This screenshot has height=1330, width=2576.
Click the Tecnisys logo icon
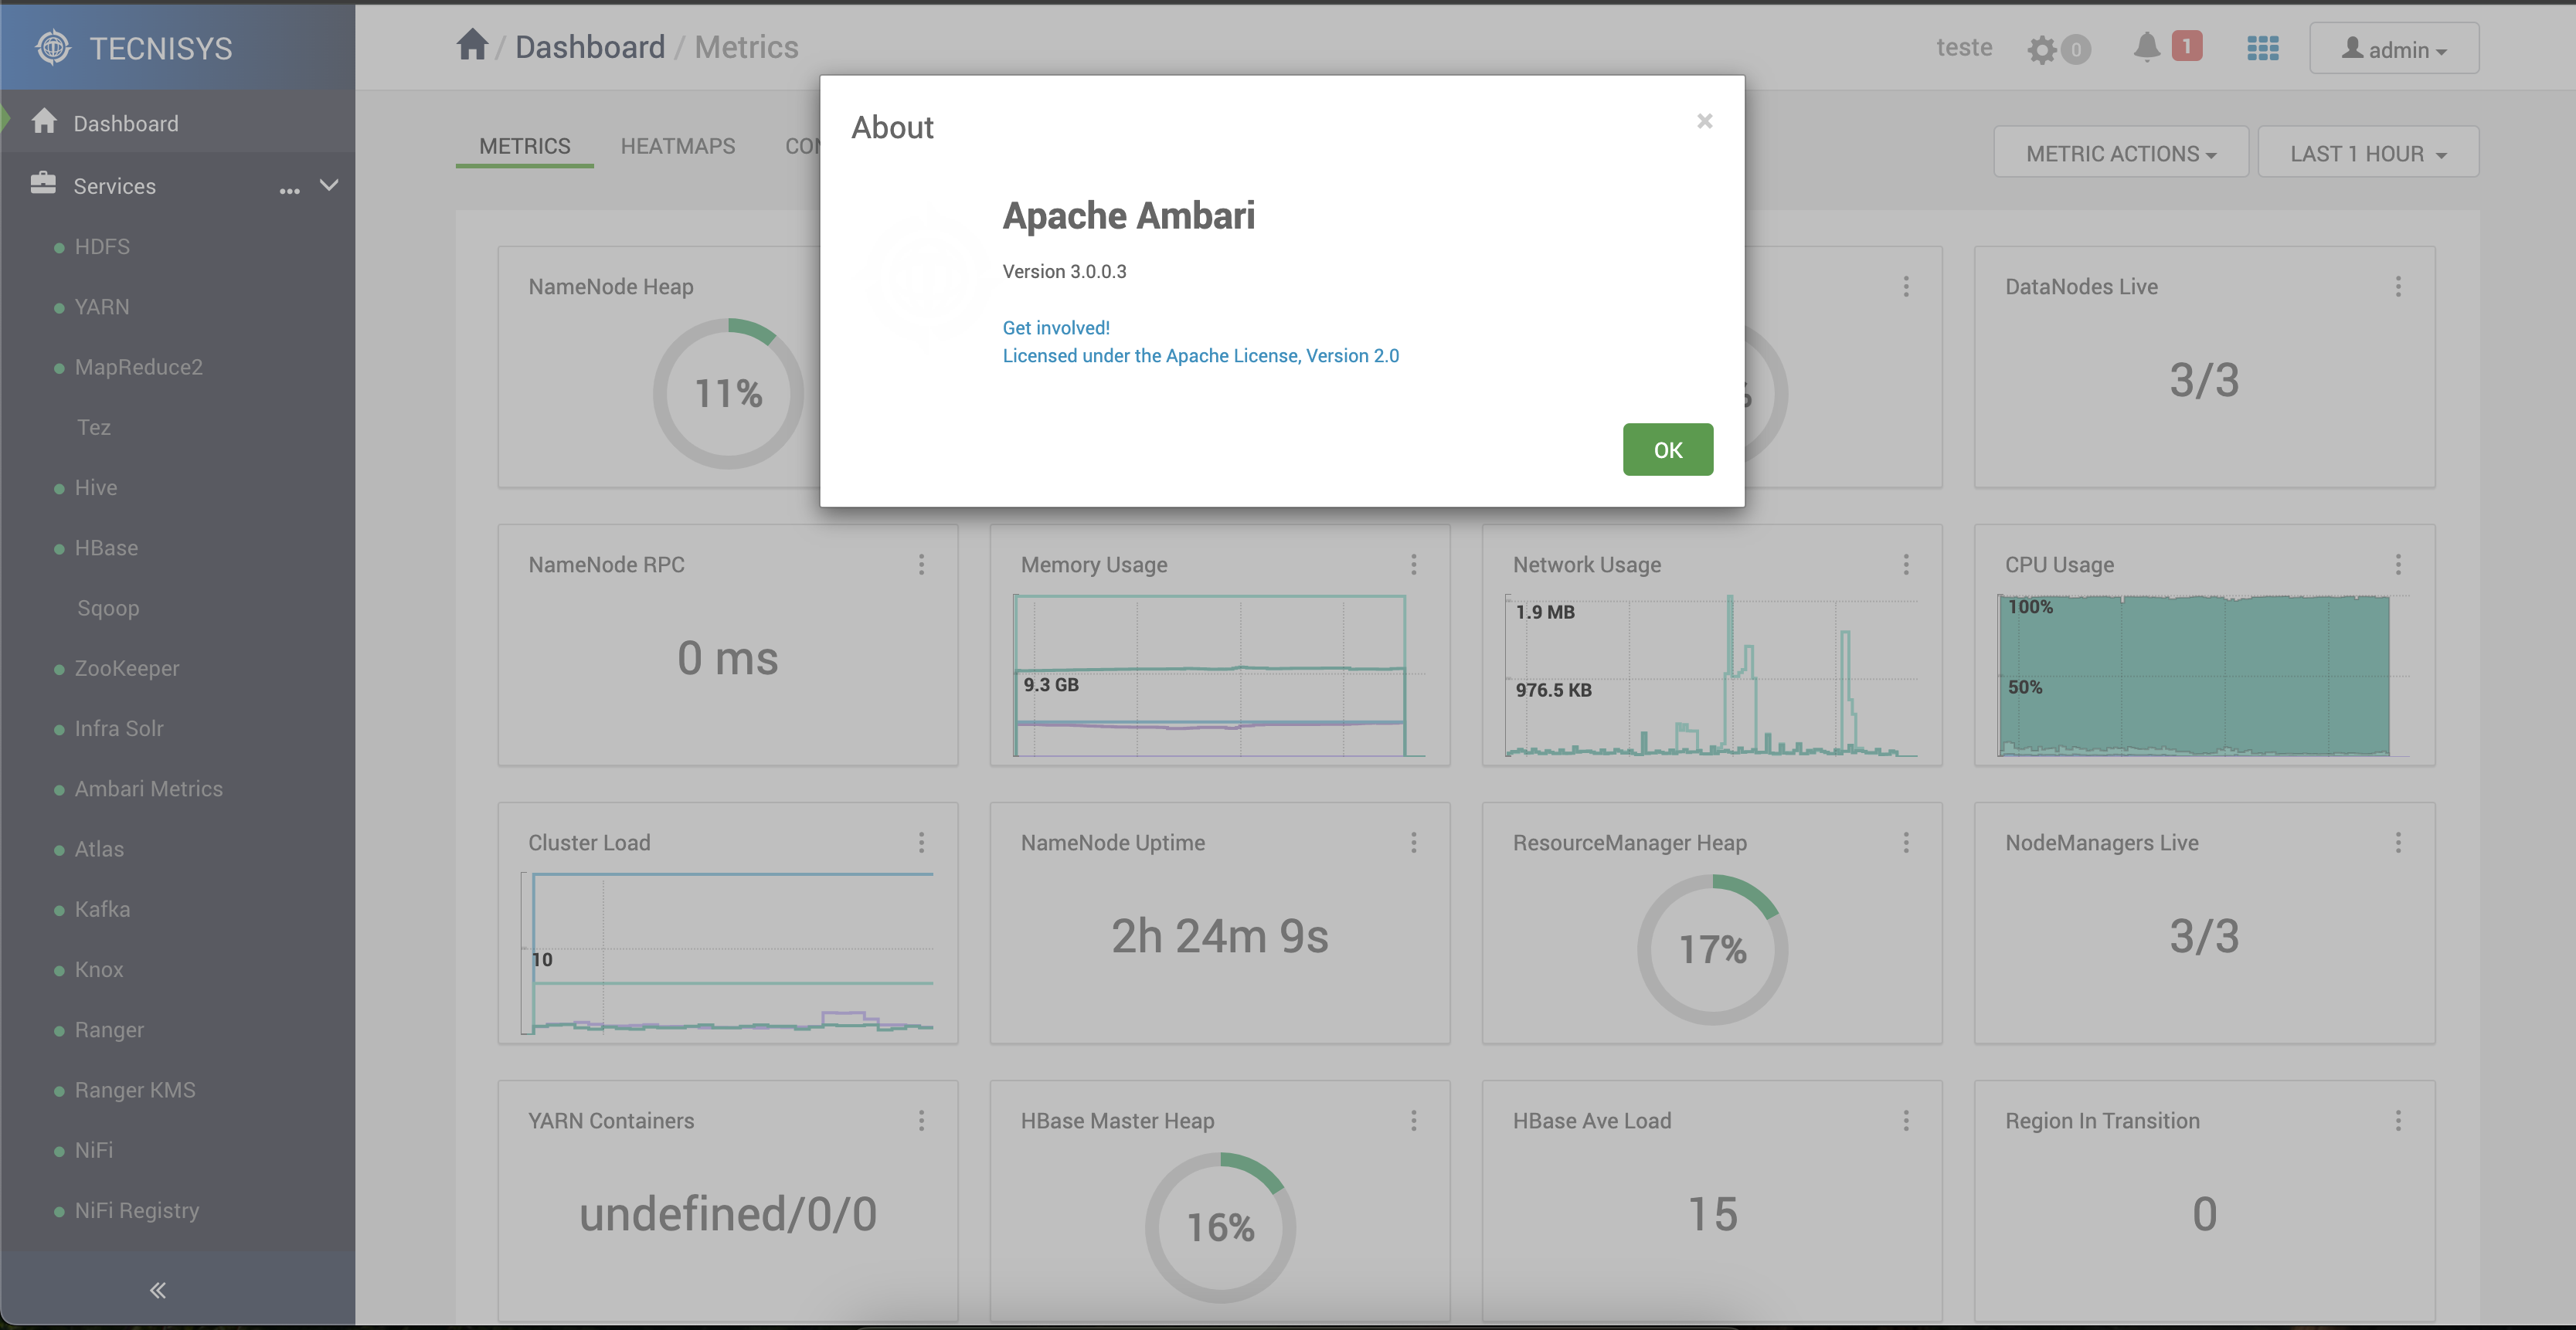pyautogui.click(x=53, y=48)
